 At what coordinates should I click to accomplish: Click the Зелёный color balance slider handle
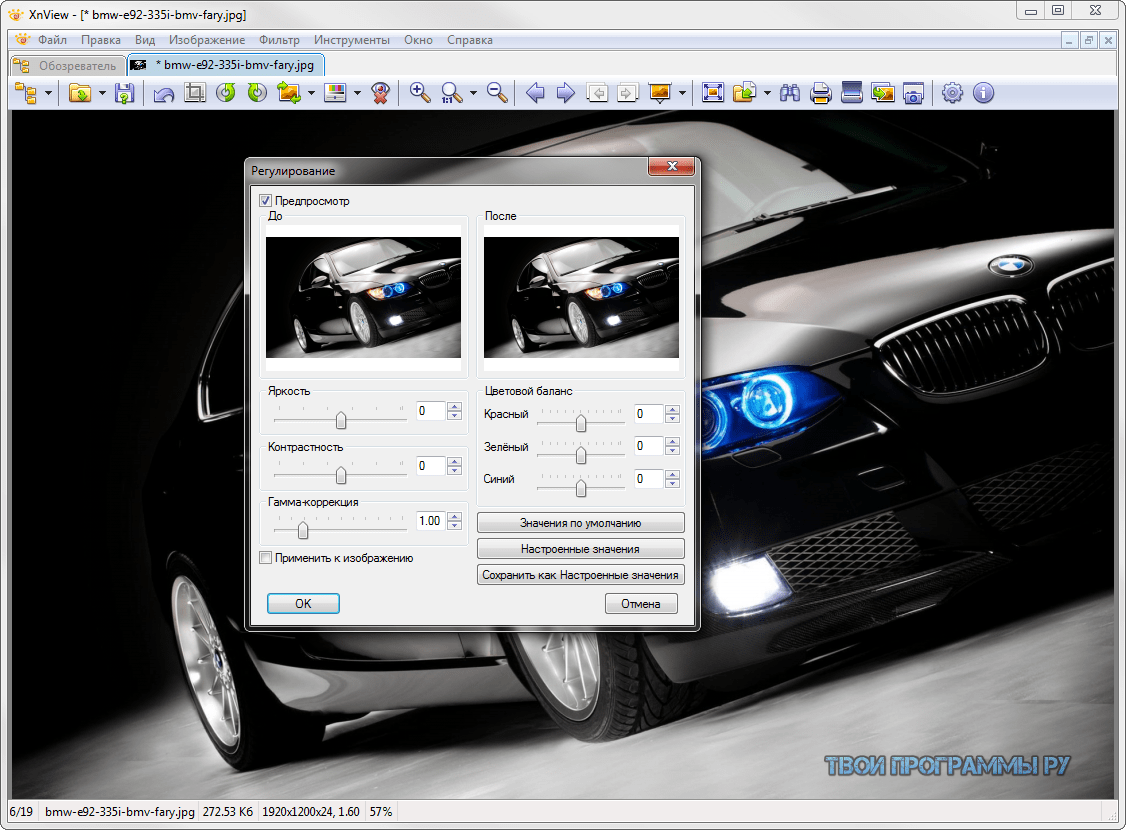click(x=581, y=455)
